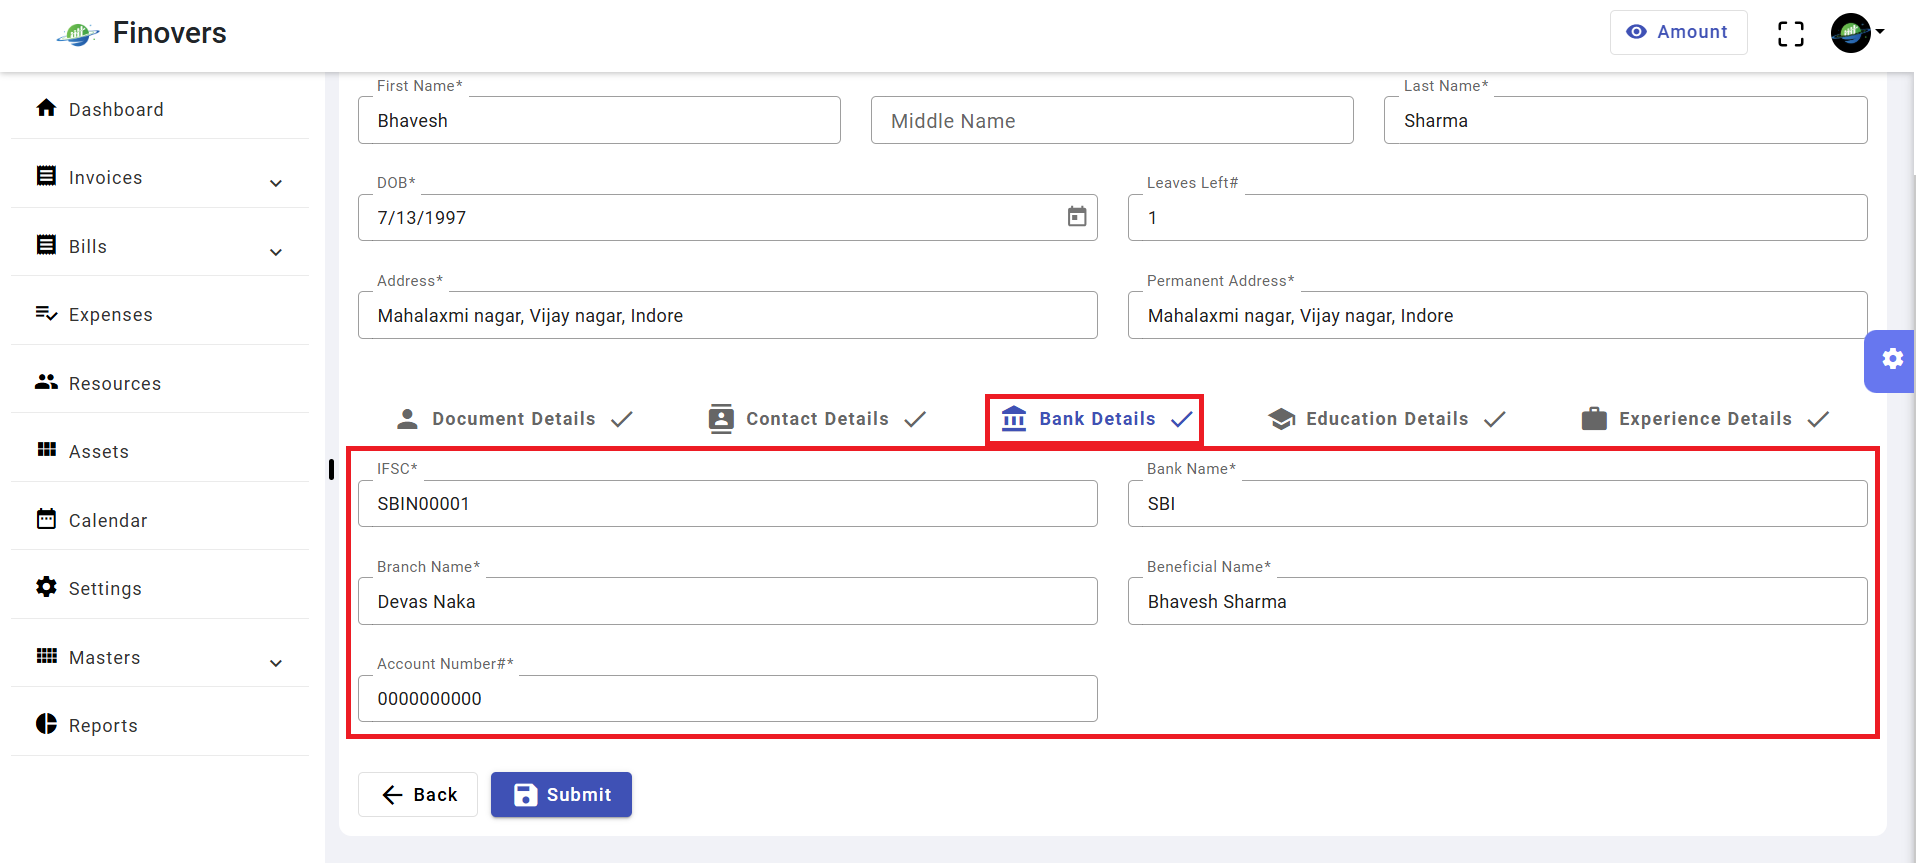Image resolution: width=1916 pixels, height=863 pixels.
Task: Open Dashboard home icon in sidebar
Action: pos(46,108)
